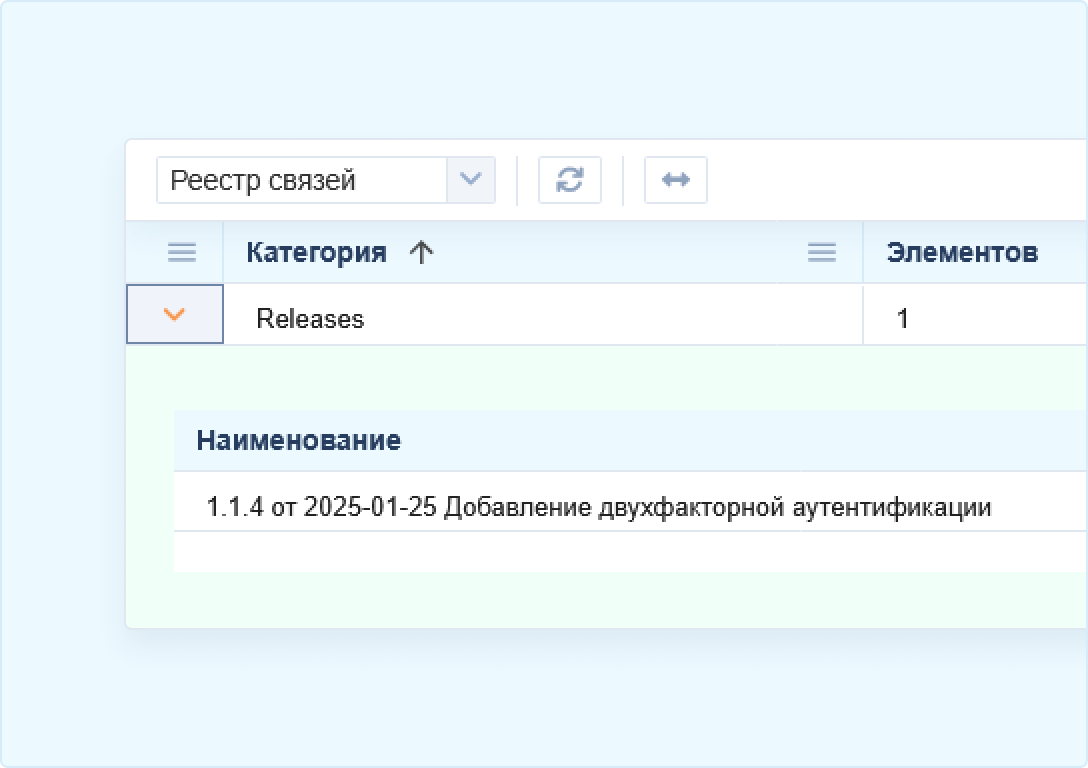Open release 1.1.4 от 2025-01-25 entry
The height and width of the screenshot is (768, 1088).
point(598,507)
